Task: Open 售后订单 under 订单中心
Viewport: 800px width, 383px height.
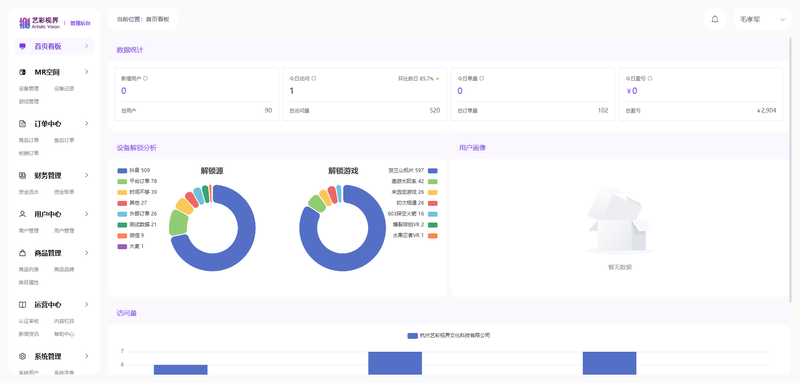Action: point(64,140)
